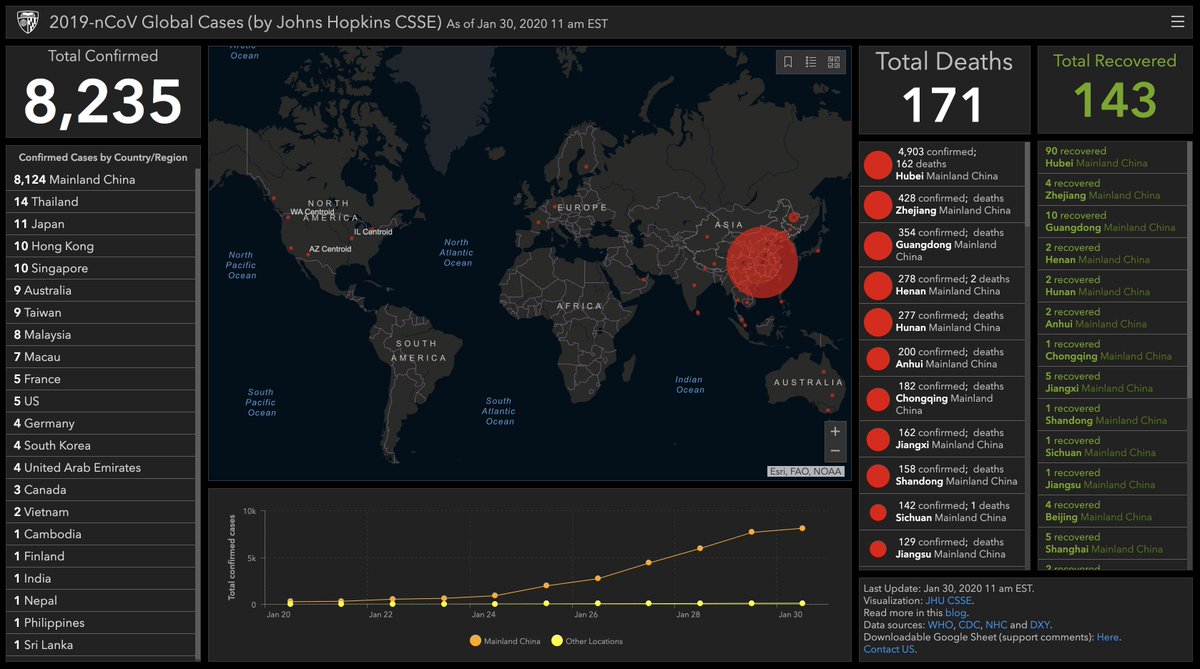Click the Jan 30 Mainland China data point
Viewport: 1200px width, 669px height.
point(802,529)
